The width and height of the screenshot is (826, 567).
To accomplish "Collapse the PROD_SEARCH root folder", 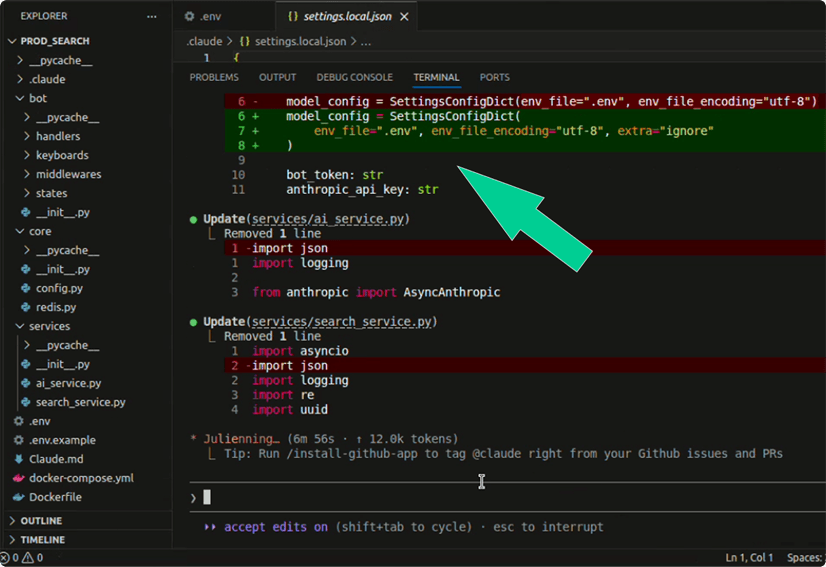I will point(12,41).
